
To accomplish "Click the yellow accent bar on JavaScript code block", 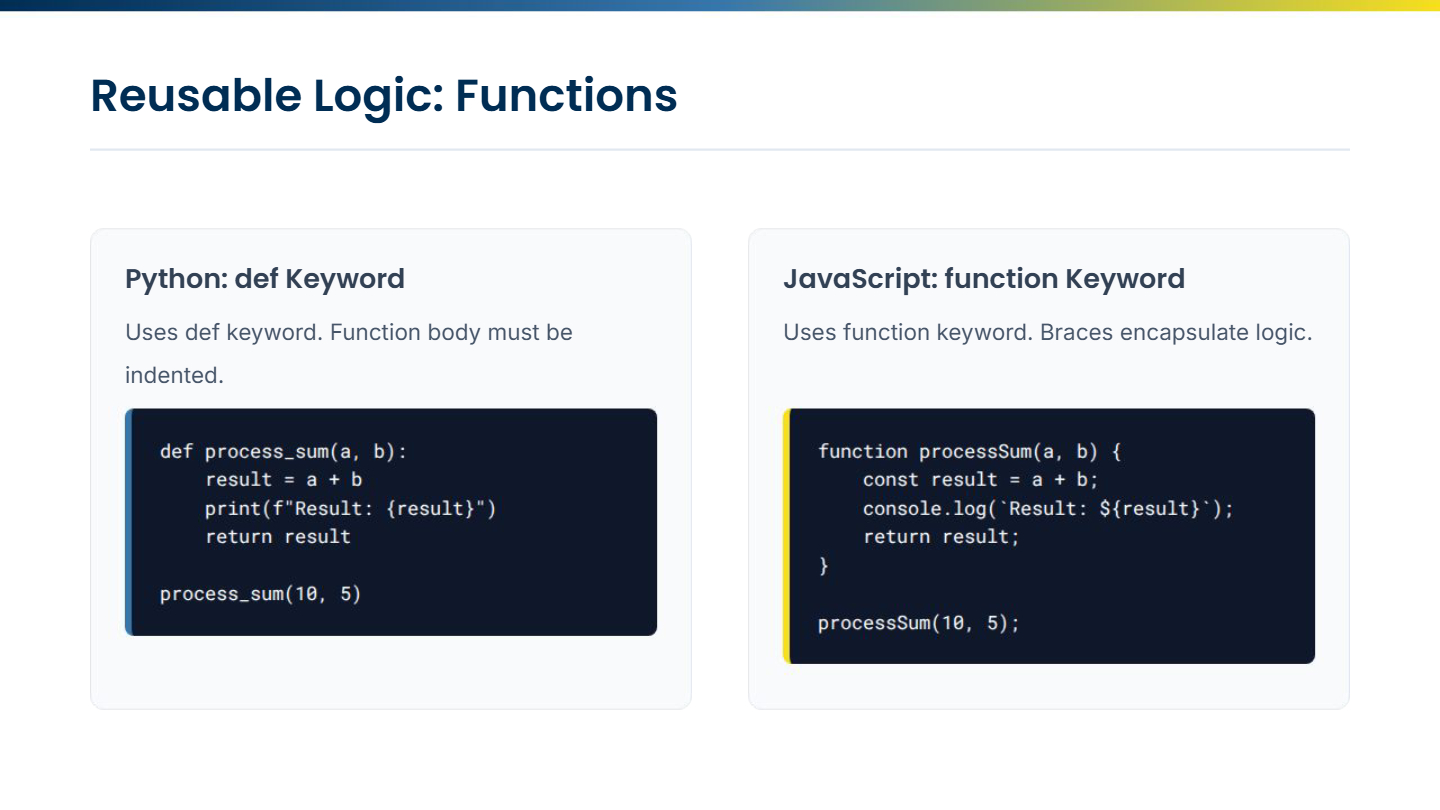I will [x=786, y=536].
